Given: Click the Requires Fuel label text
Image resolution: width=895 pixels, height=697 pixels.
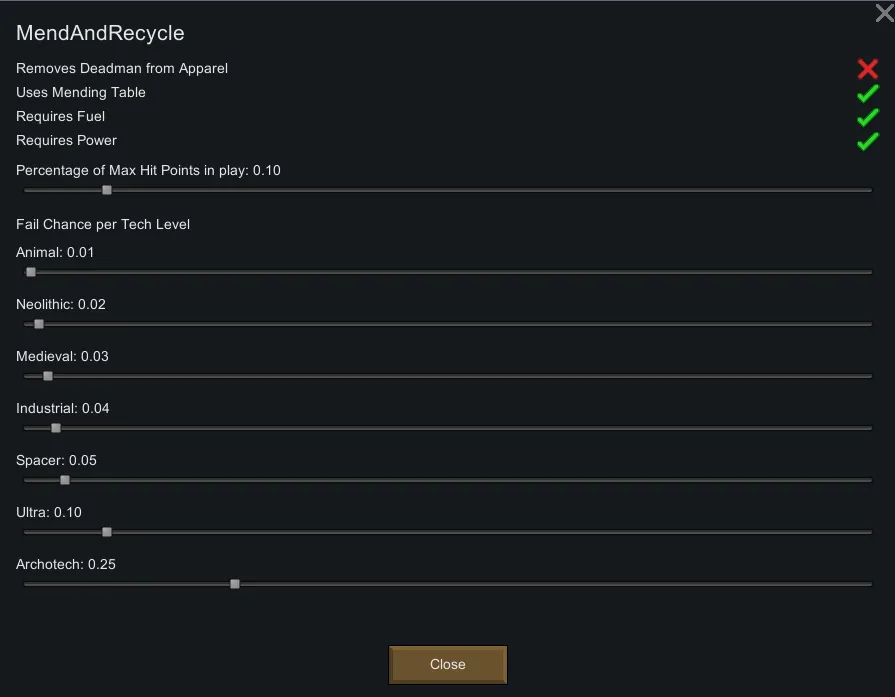Looking at the screenshot, I should 60,117.
